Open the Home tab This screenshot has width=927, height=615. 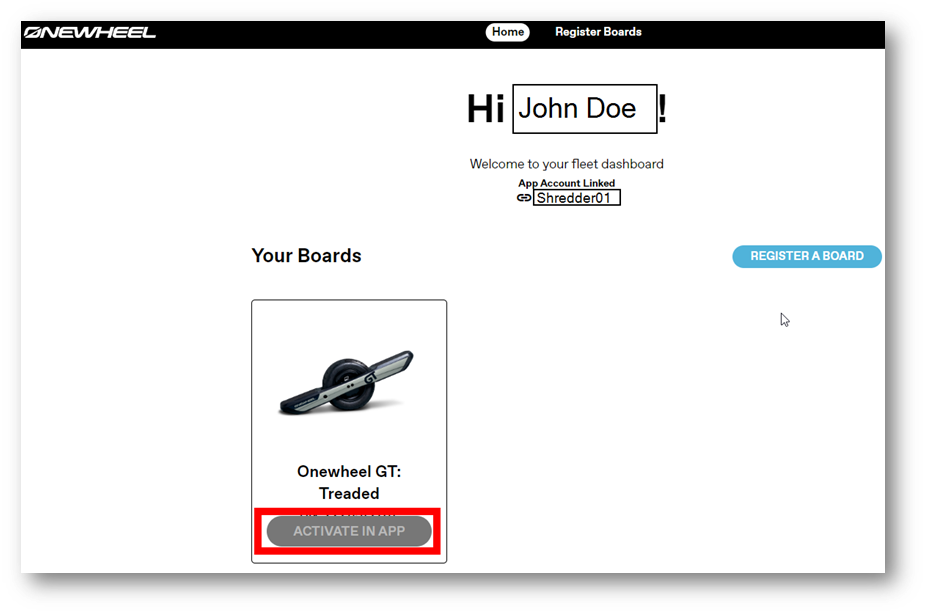pyautogui.click(x=508, y=32)
